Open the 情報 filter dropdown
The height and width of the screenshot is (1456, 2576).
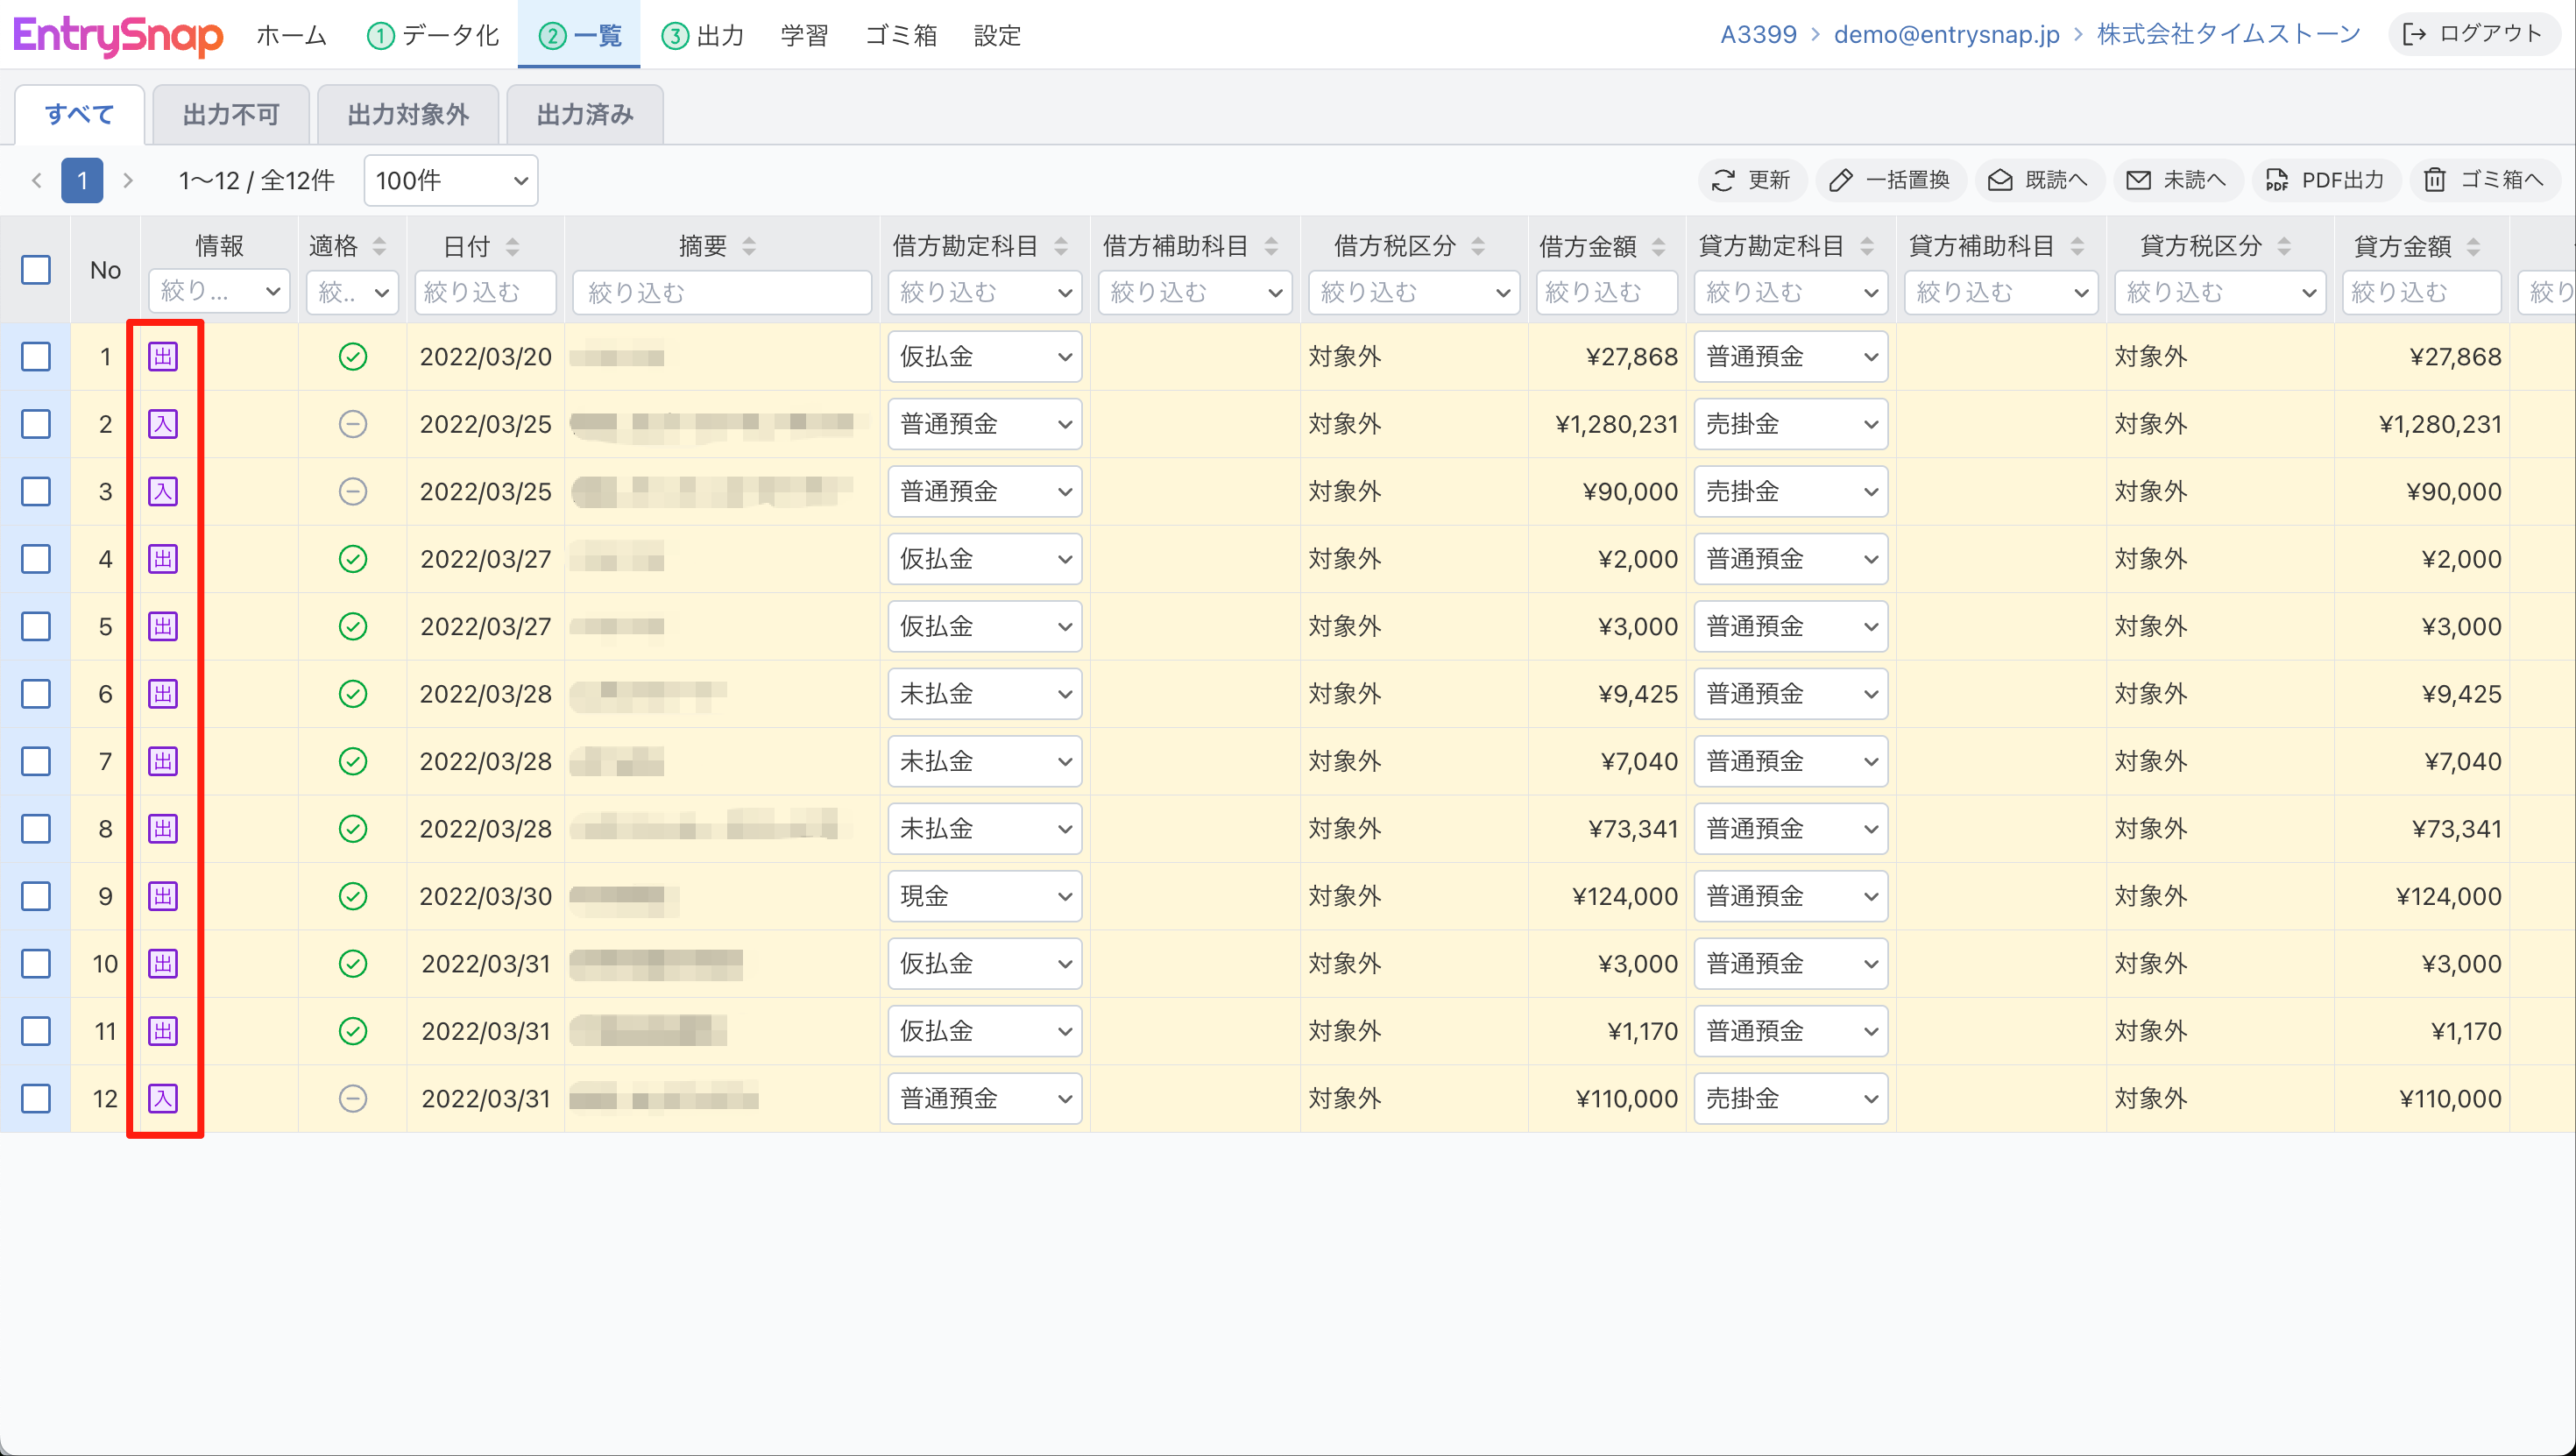point(219,292)
